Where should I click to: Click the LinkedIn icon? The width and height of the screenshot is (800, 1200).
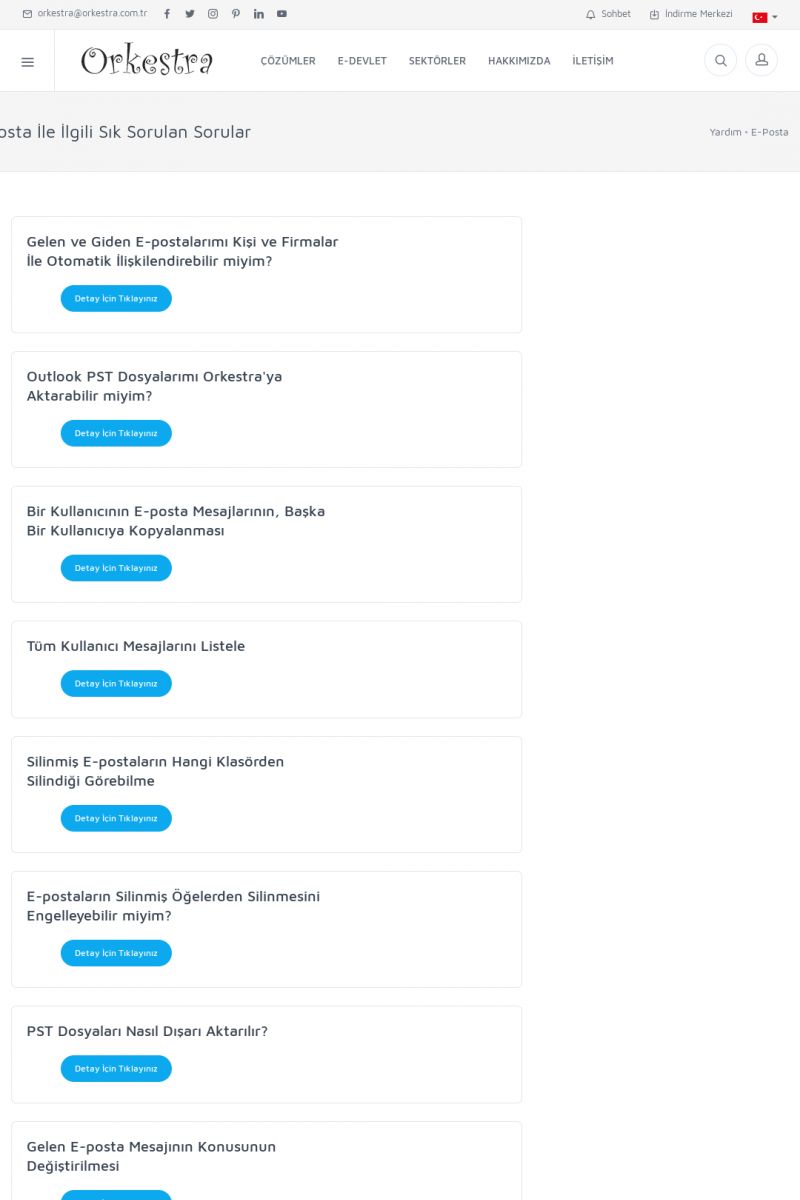click(259, 14)
